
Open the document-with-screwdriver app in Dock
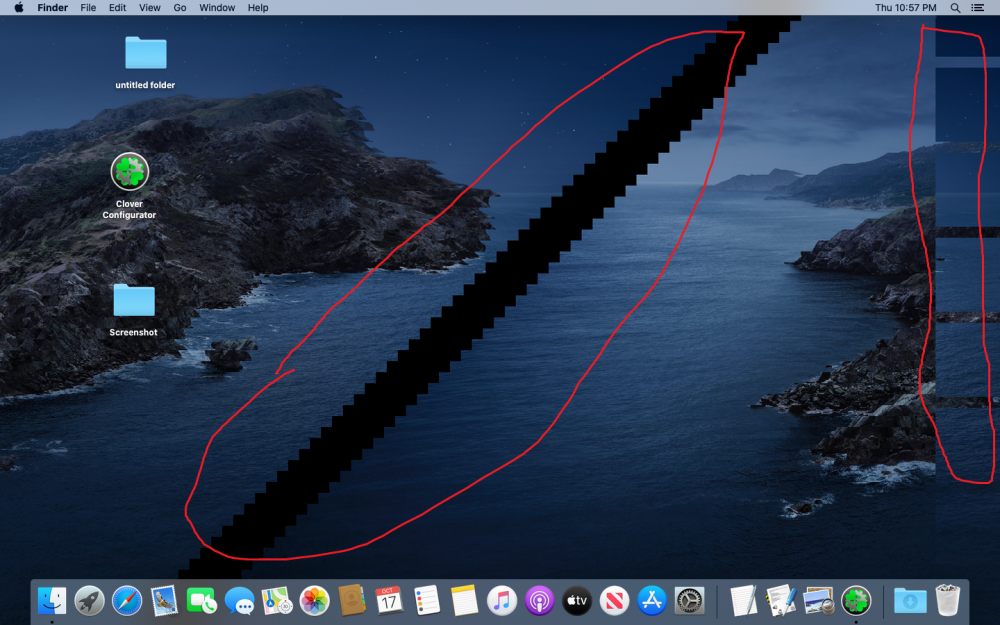pyautogui.click(x=781, y=601)
